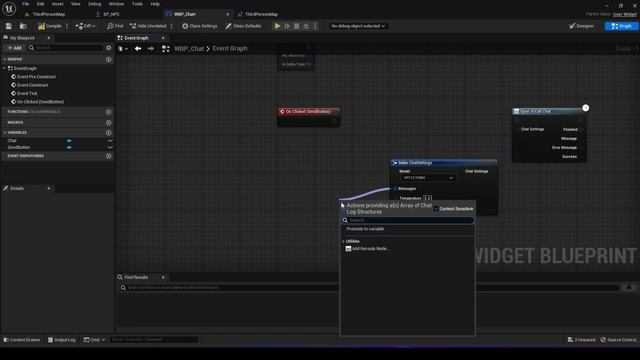
Task: Add new variable with plus icon
Action: pos(109,133)
